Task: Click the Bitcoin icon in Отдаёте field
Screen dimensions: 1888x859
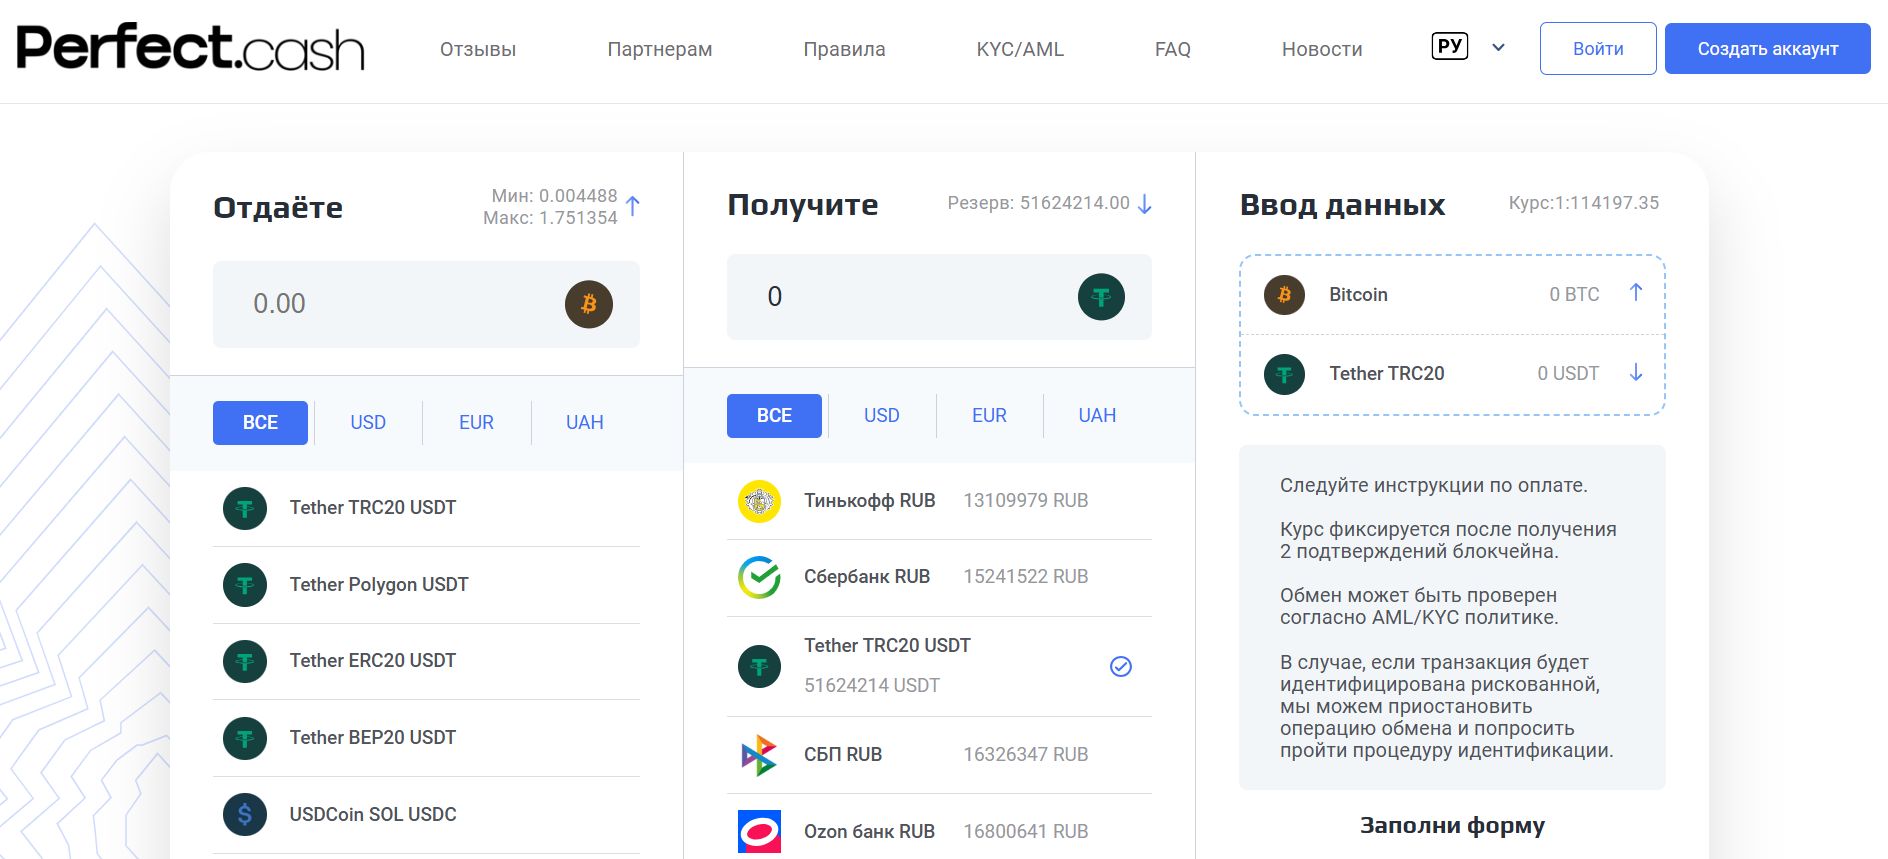Action: [588, 304]
